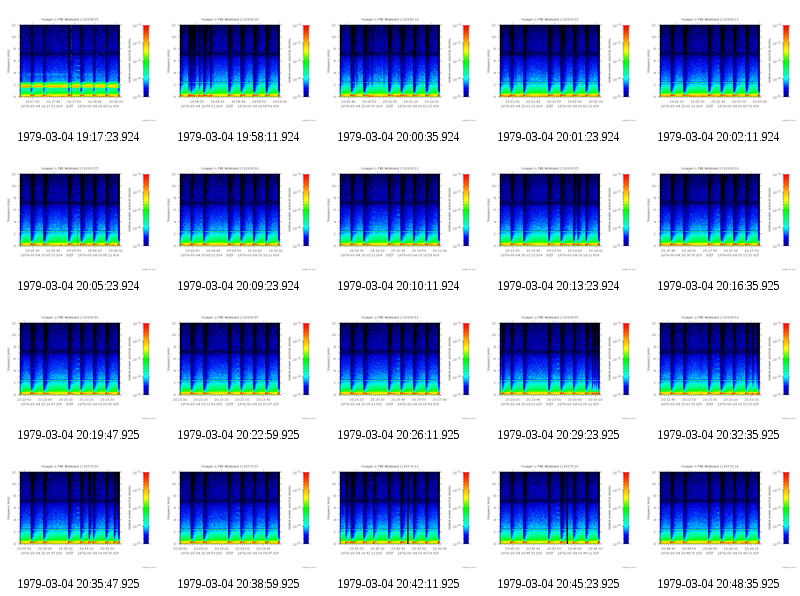Viewport: 800px width, 596px height.
Task: Open spectrogram thumbnail for 20:09:23.924
Action: pos(240,218)
